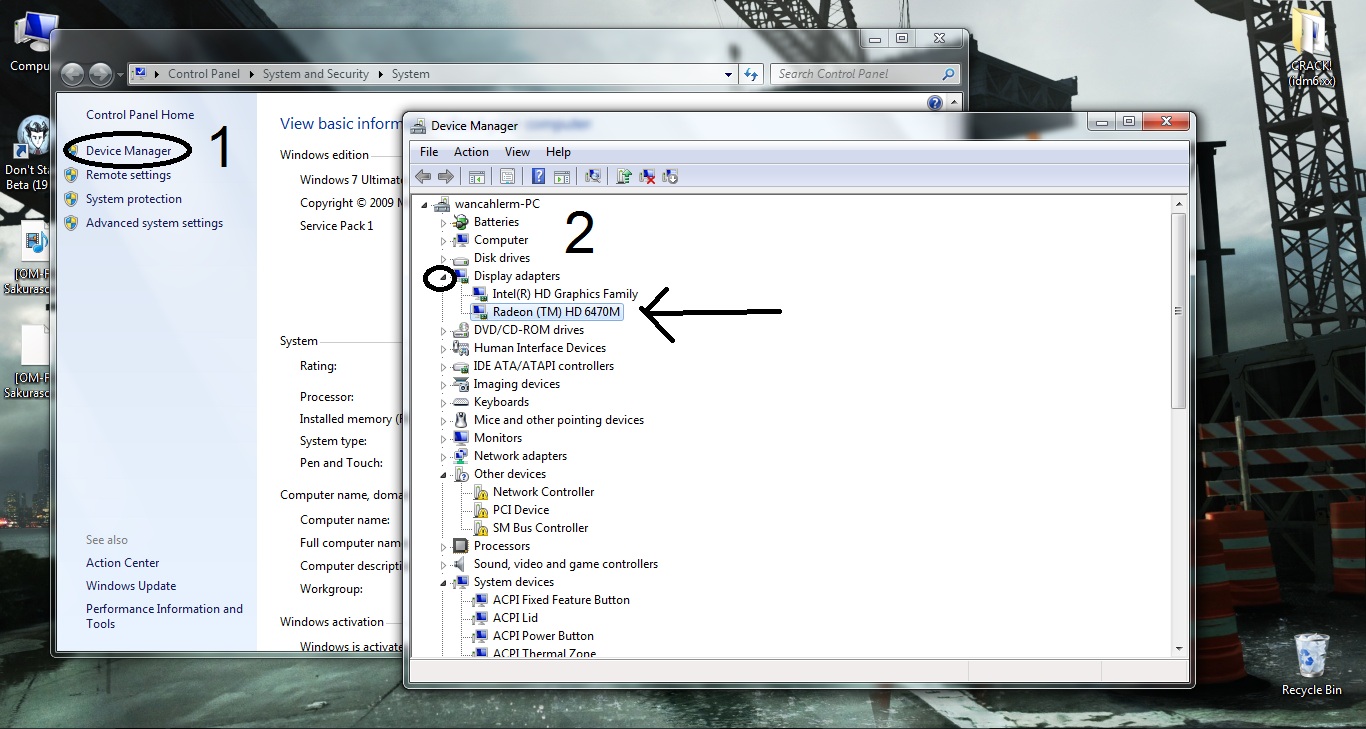Viewport: 1366px width, 729px height.
Task: Open the Help menu in Device Manager
Action: tap(558, 152)
